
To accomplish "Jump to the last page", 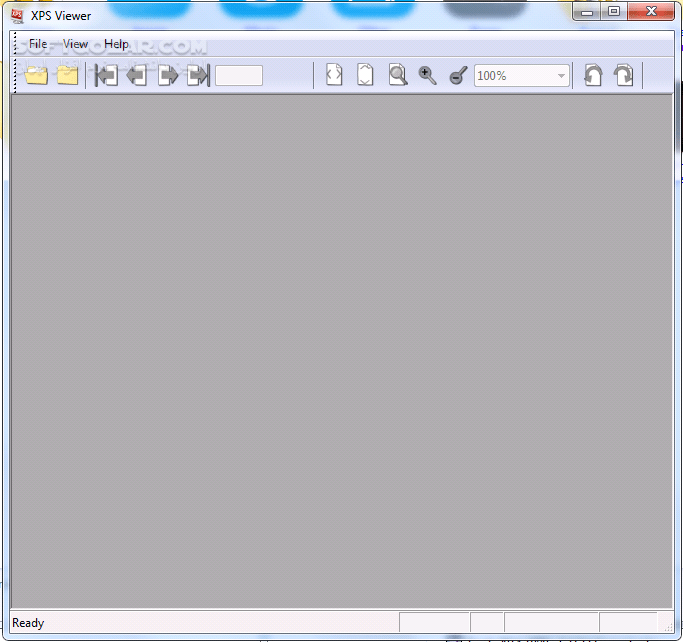I will click(198, 76).
